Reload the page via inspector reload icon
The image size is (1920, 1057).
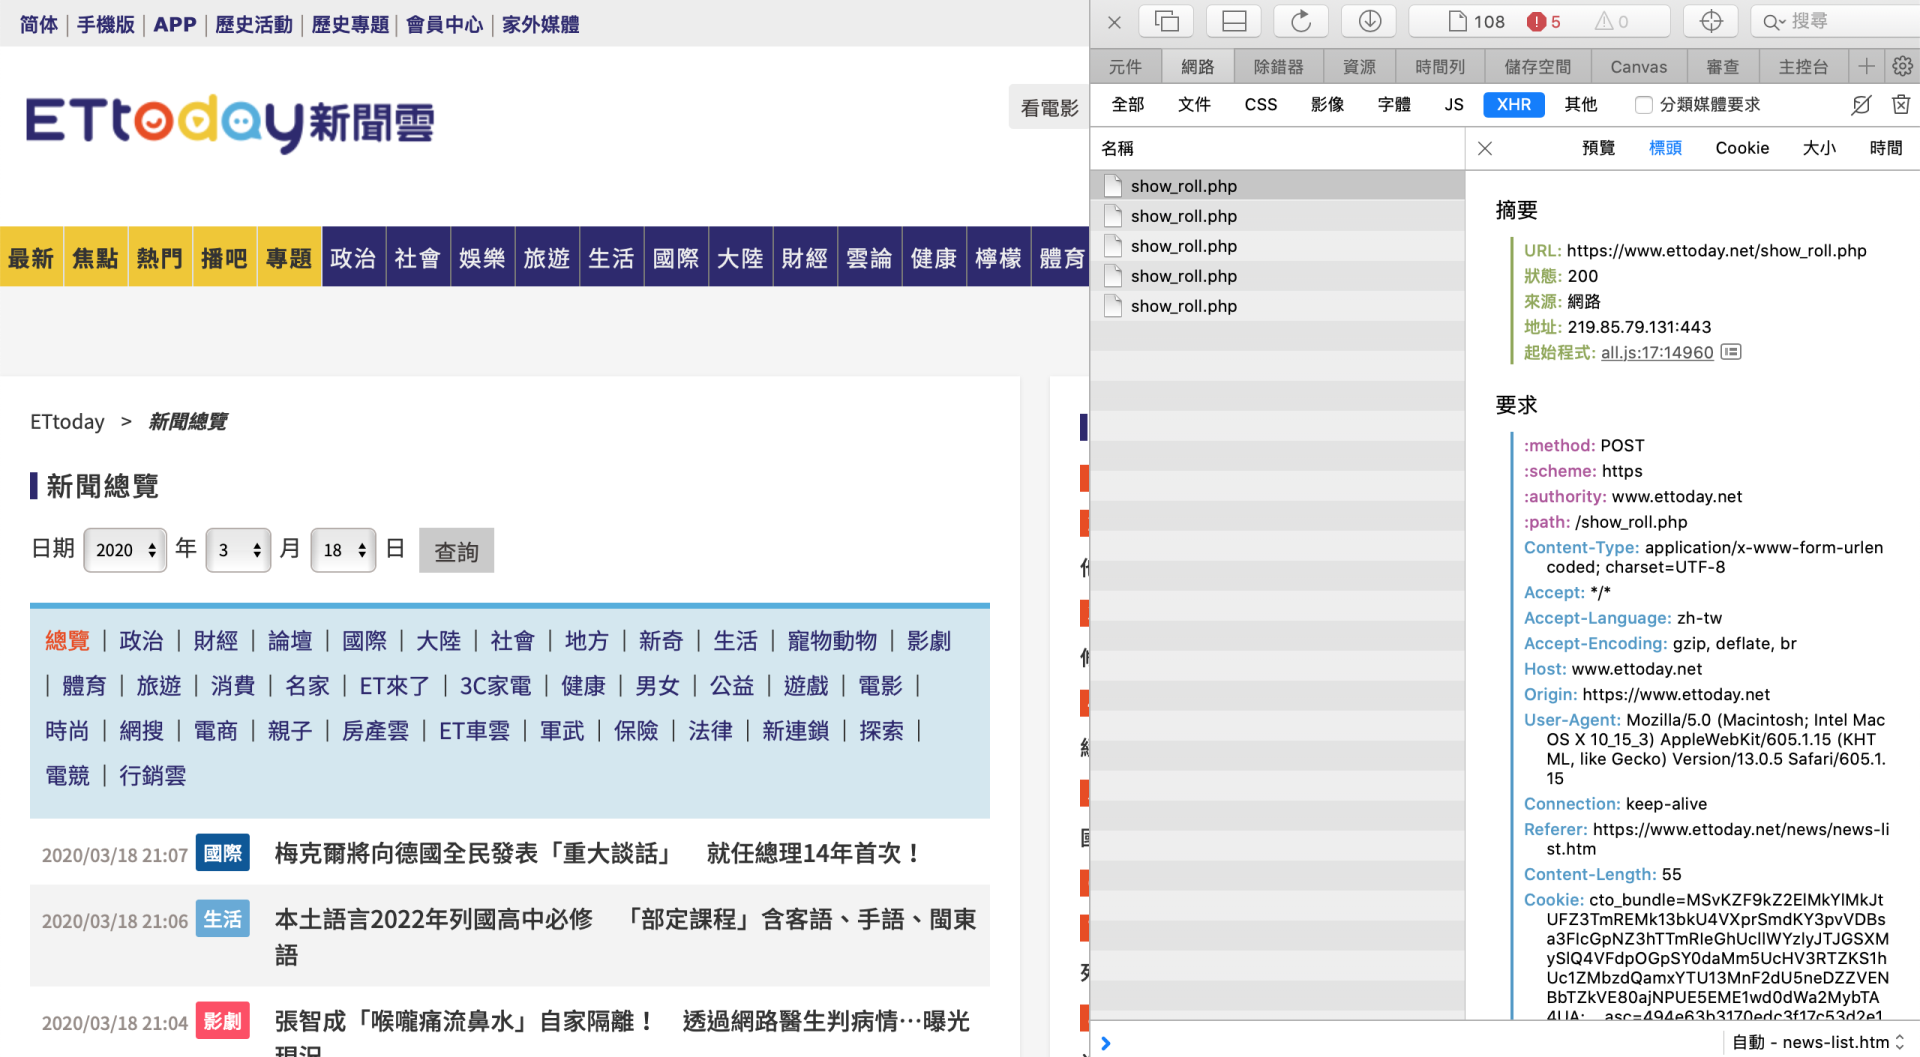(1301, 21)
